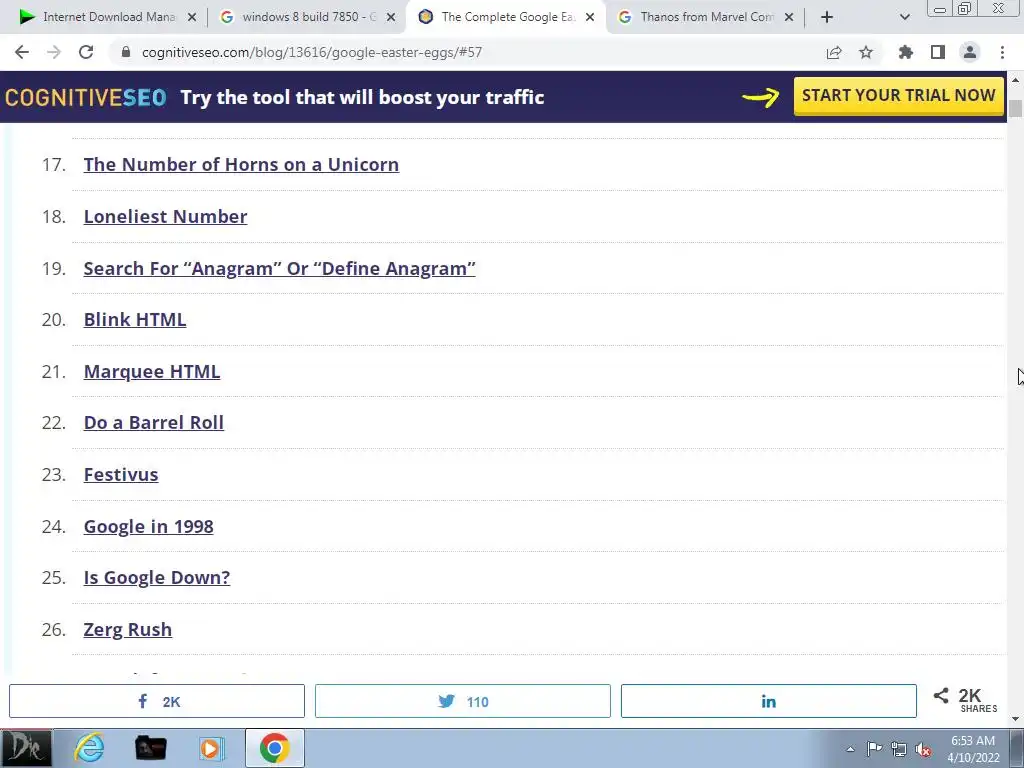Click the lock icon in address bar
The width and height of the screenshot is (1024, 768).
coord(126,52)
